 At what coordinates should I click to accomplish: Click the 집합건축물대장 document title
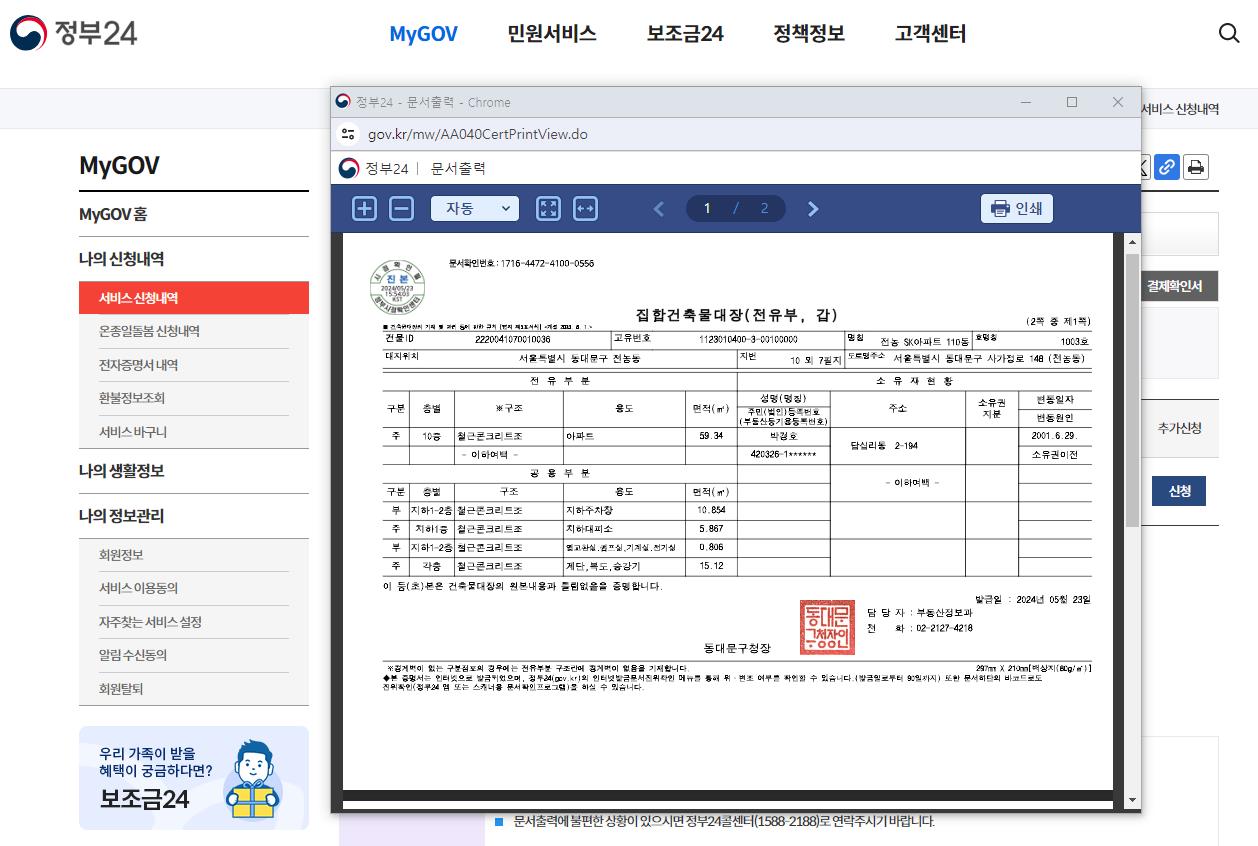click(x=738, y=315)
